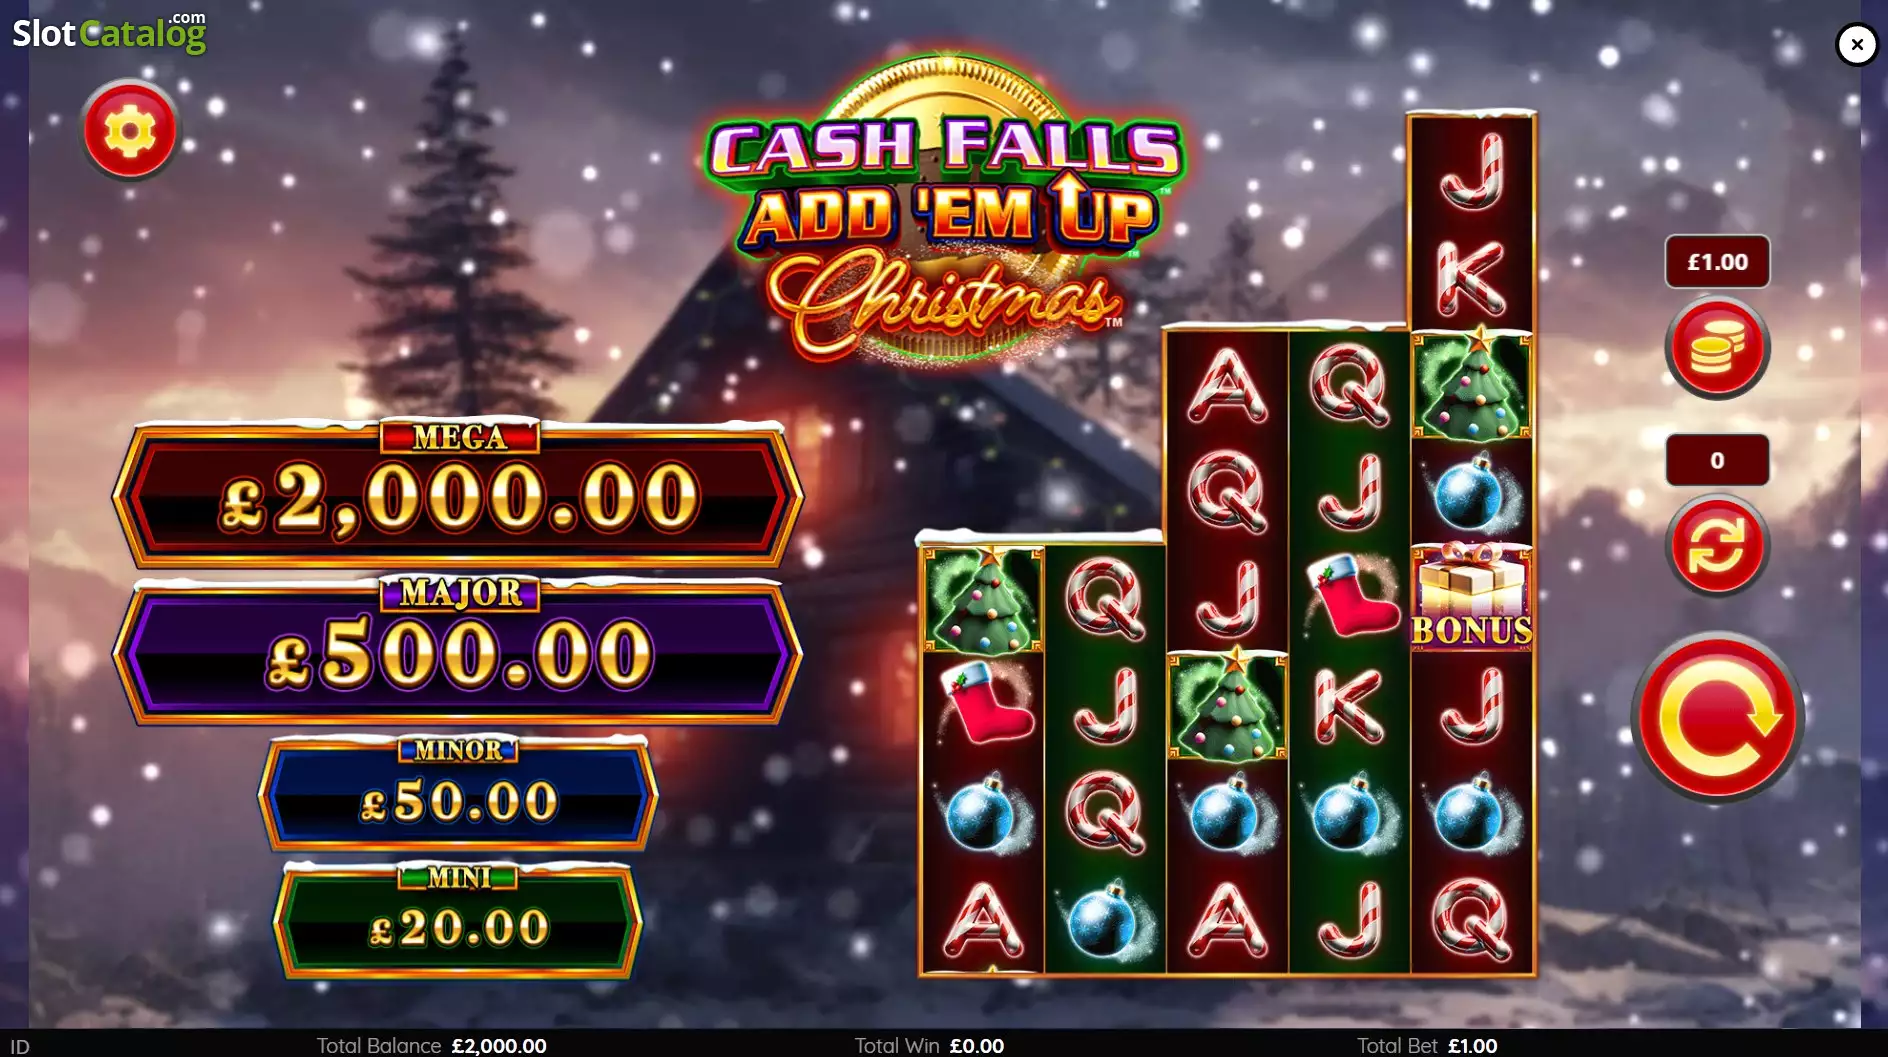Click the Mega £2,000.00 jackpot panel
The image size is (1888, 1057).
pyautogui.click(x=457, y=492)
